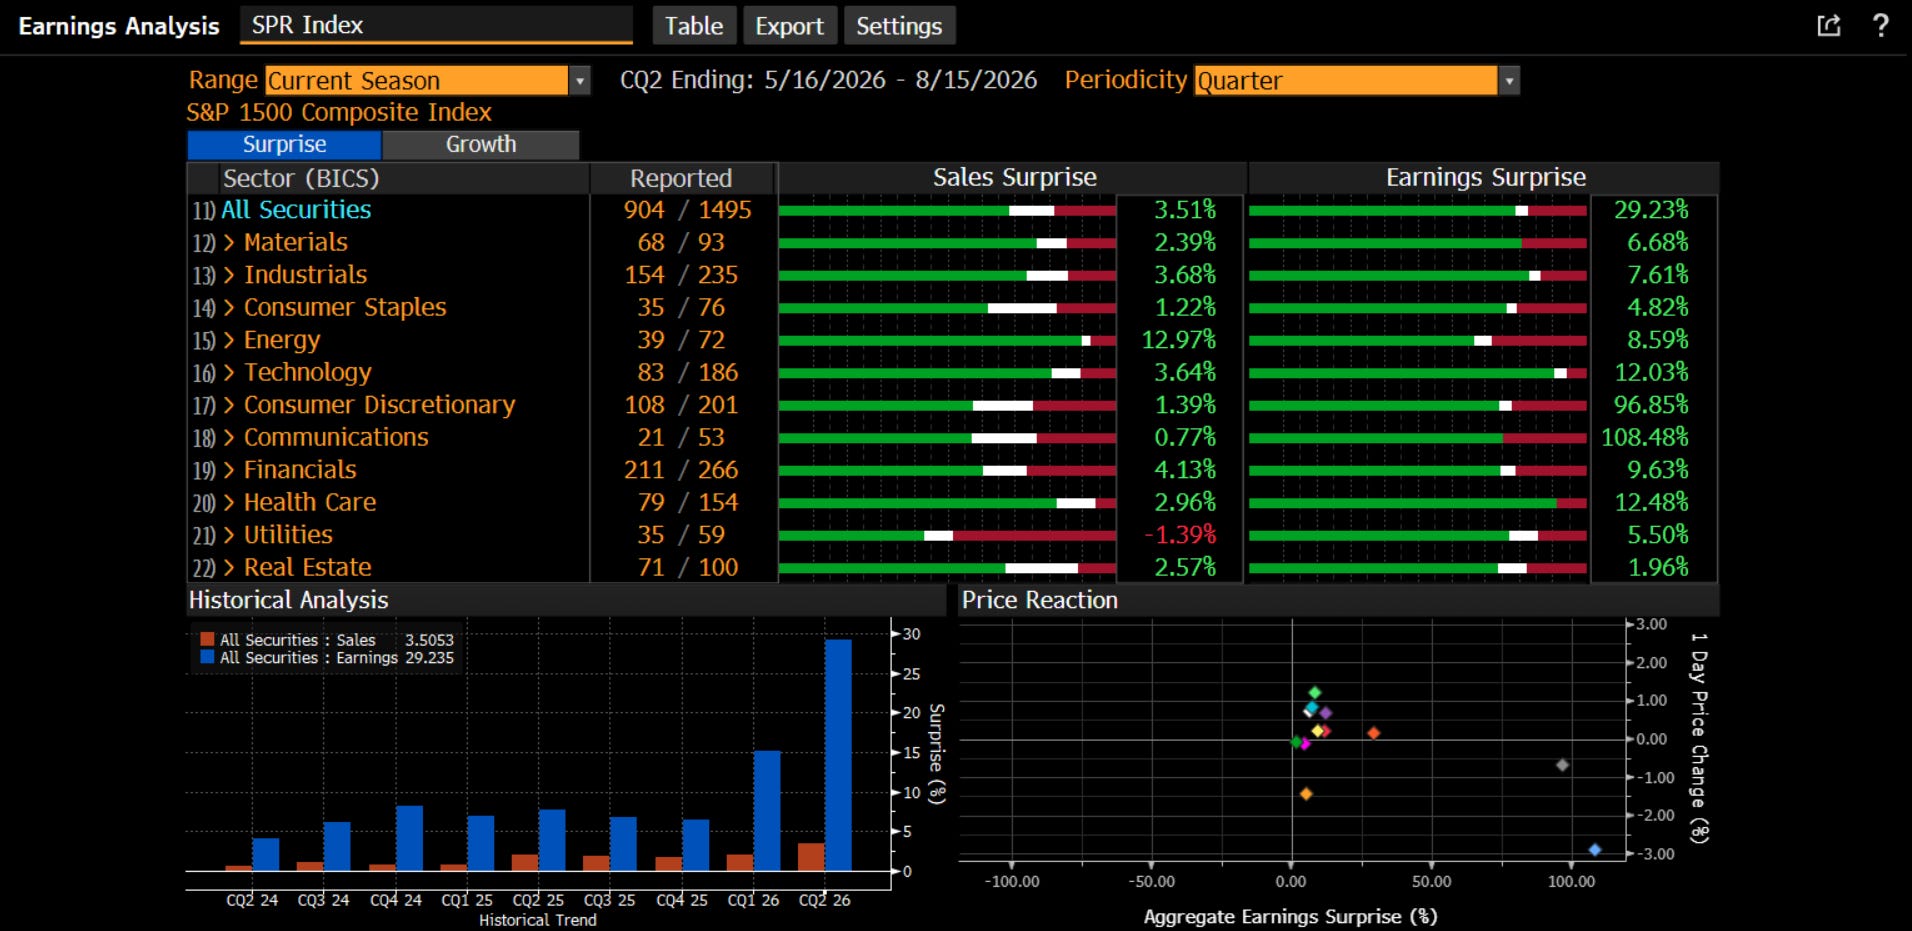Select the light blue diamond at bottom right of scatter
This screenshot has height=931, width=1912.
pos(1595,850)
